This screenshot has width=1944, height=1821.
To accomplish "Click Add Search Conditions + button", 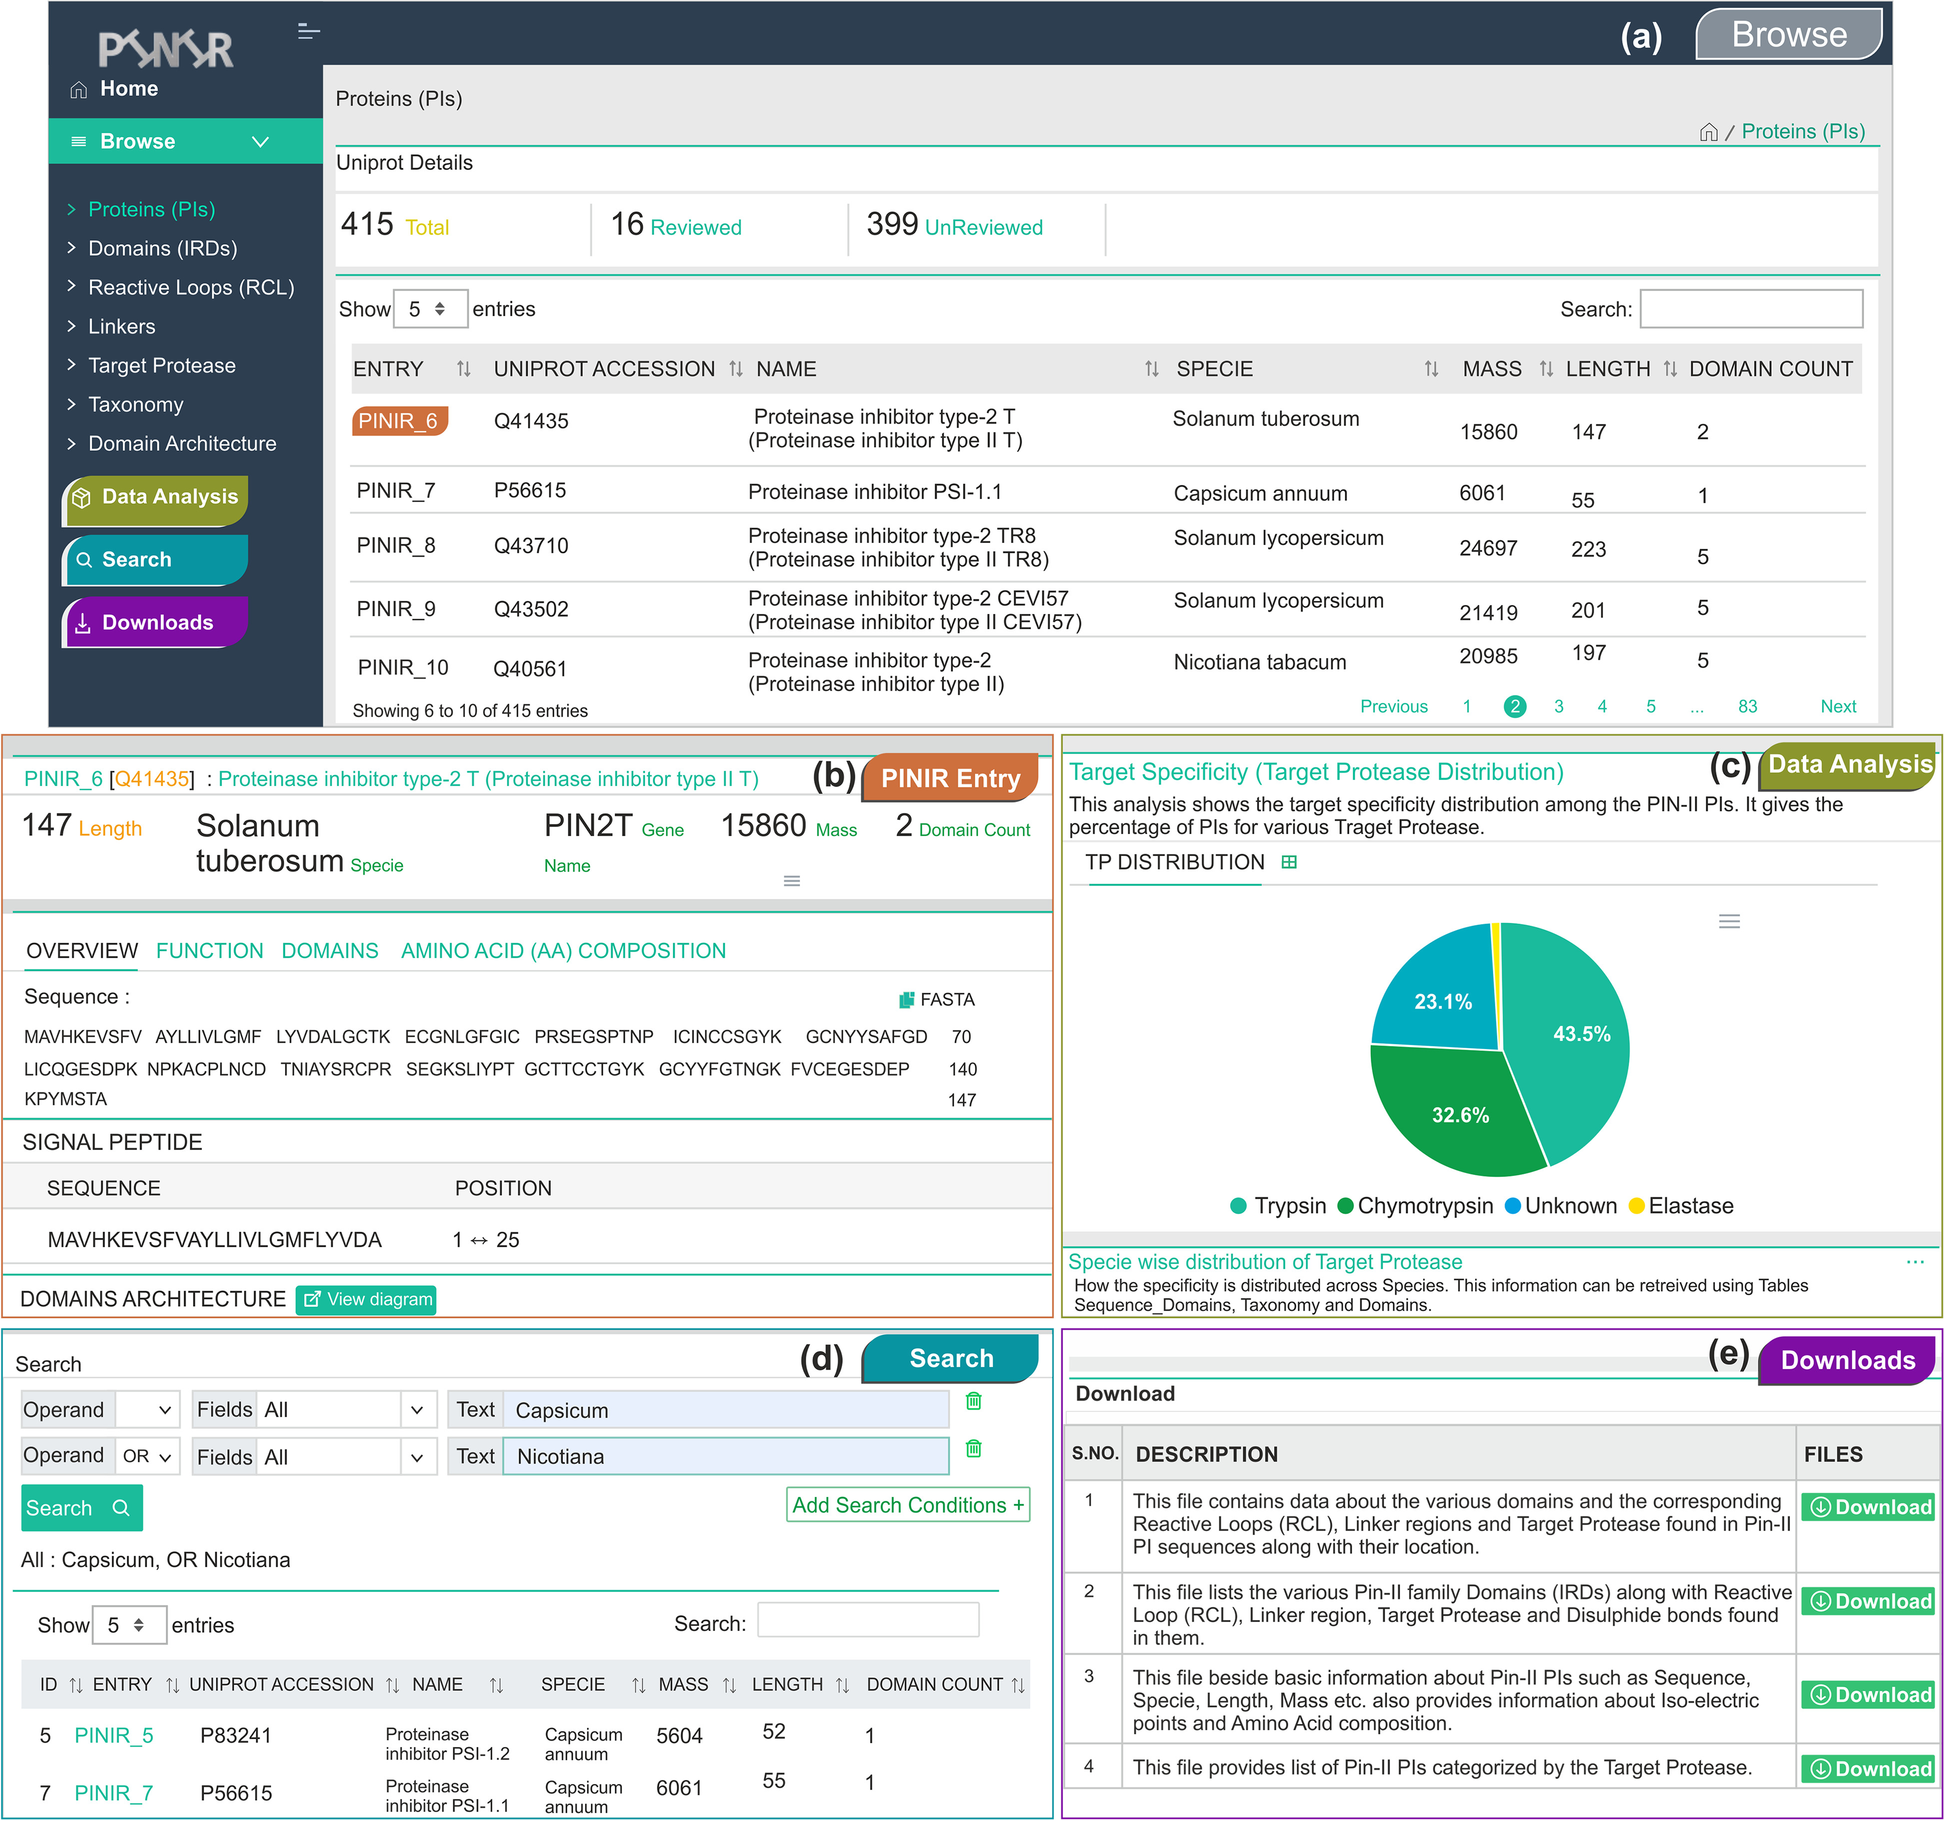I will 908,1505.
